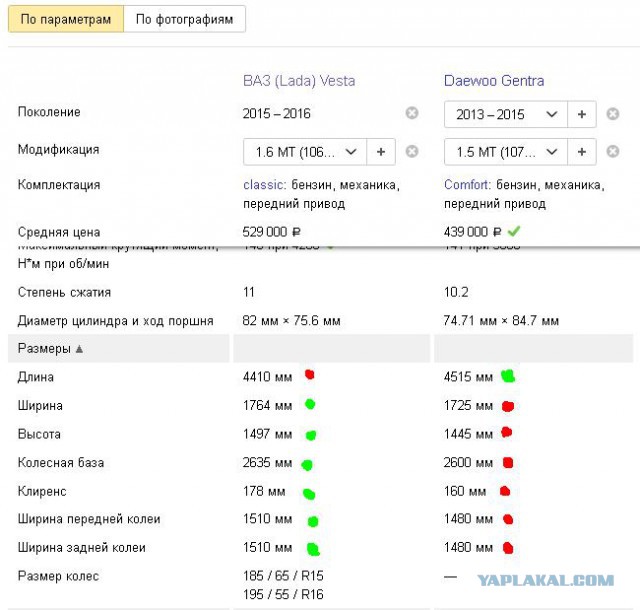The width and height of the screenshot is (640, 610).
Task: Select Vesta bore and stroke '82 мм × 75.6 мм'
Action: (x=291, y=321)
